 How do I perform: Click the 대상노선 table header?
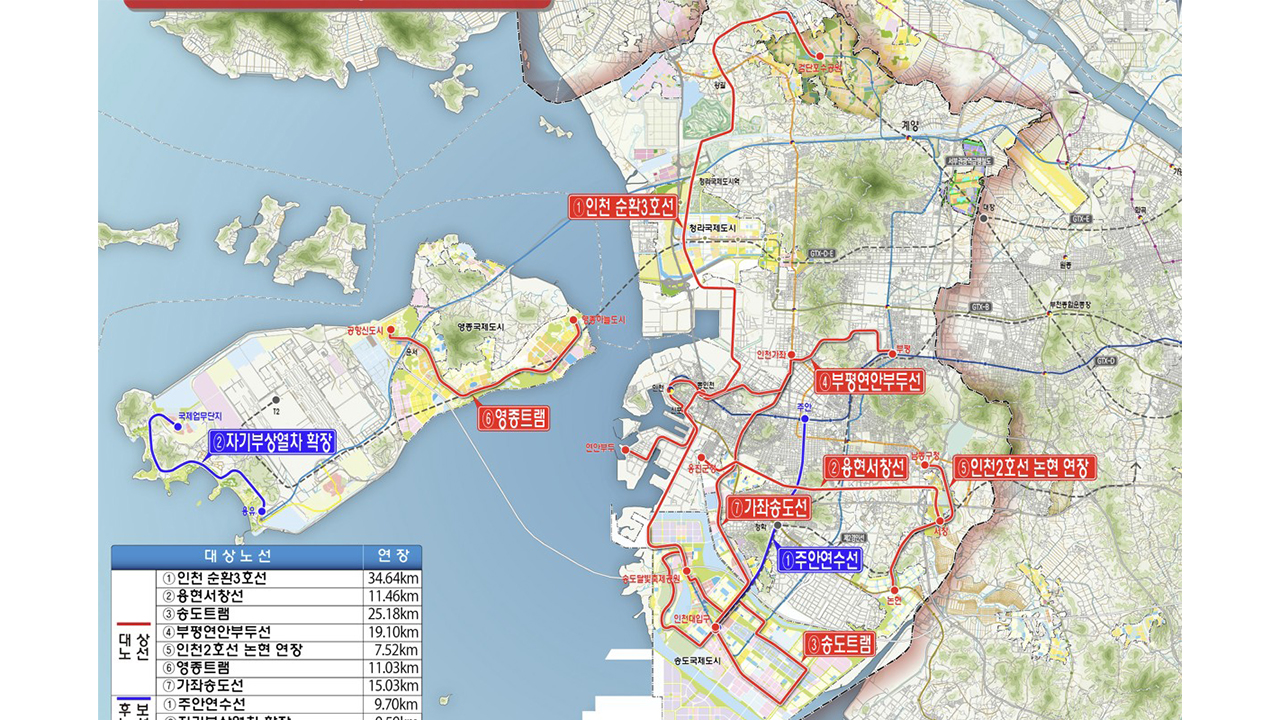(237, 556)
